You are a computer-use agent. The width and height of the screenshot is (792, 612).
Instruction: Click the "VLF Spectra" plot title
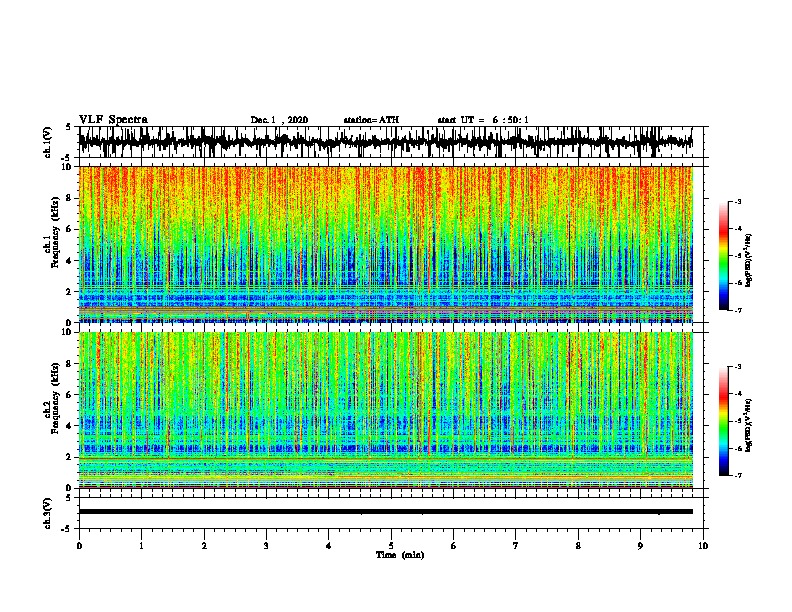pos(113,120)
